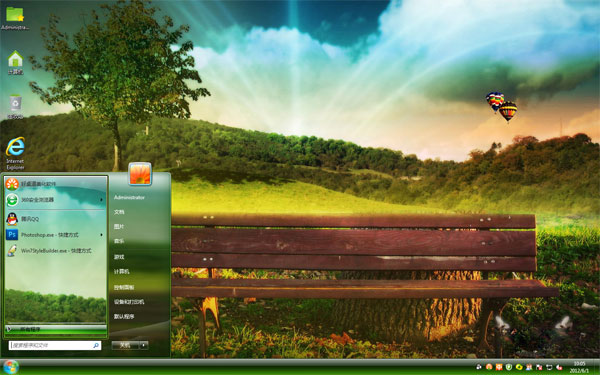Click the Shut down button
The width and height of the screenshot is (600, 375).
click(x=125, y=345)
